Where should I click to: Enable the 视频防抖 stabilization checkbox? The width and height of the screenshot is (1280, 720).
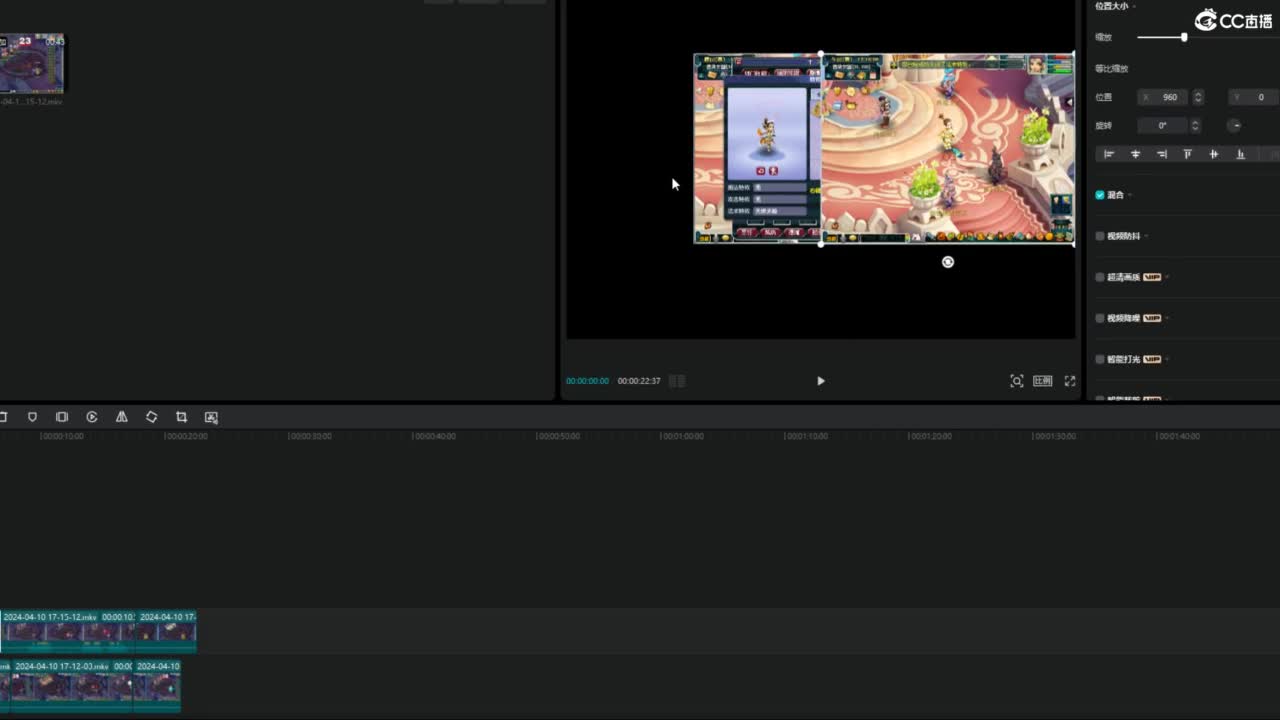point(1100,236)
